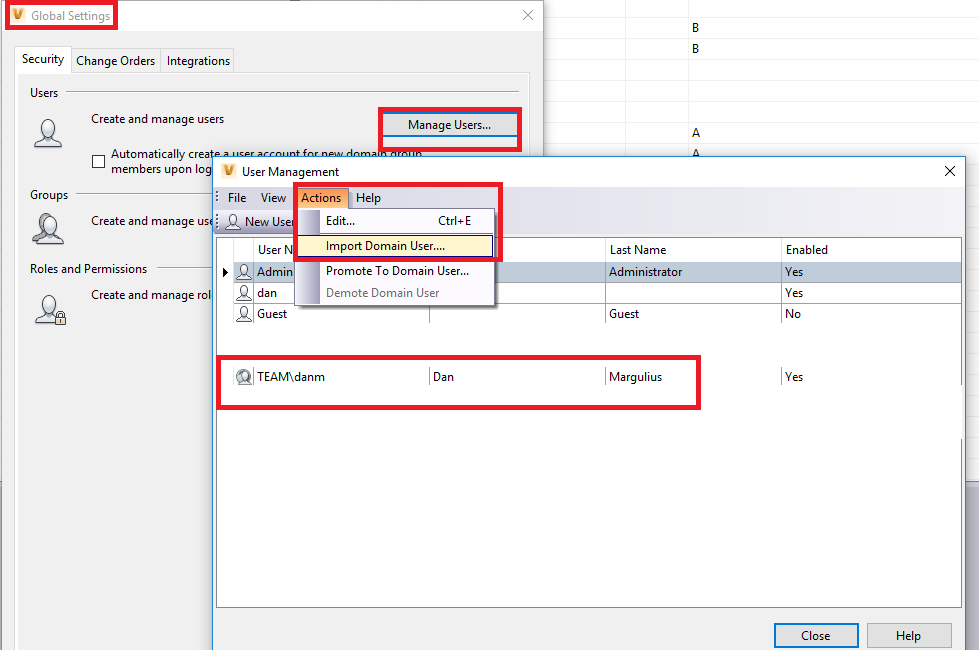Click the New User toolbar button
Image resolution: width=979 pixels, height=650 pixels.
[260, 222]
